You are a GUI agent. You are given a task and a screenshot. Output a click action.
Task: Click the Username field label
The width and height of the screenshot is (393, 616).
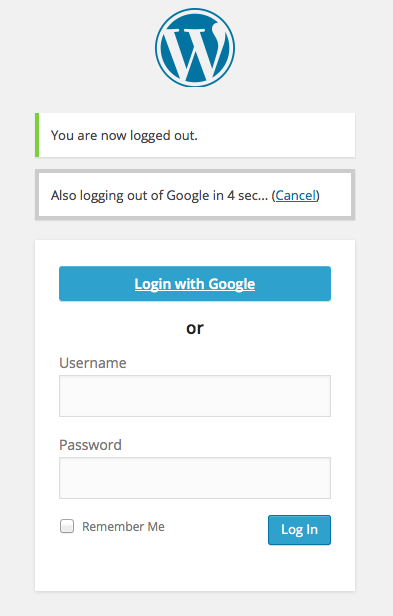pyautogui.click(x=93, y=363)
